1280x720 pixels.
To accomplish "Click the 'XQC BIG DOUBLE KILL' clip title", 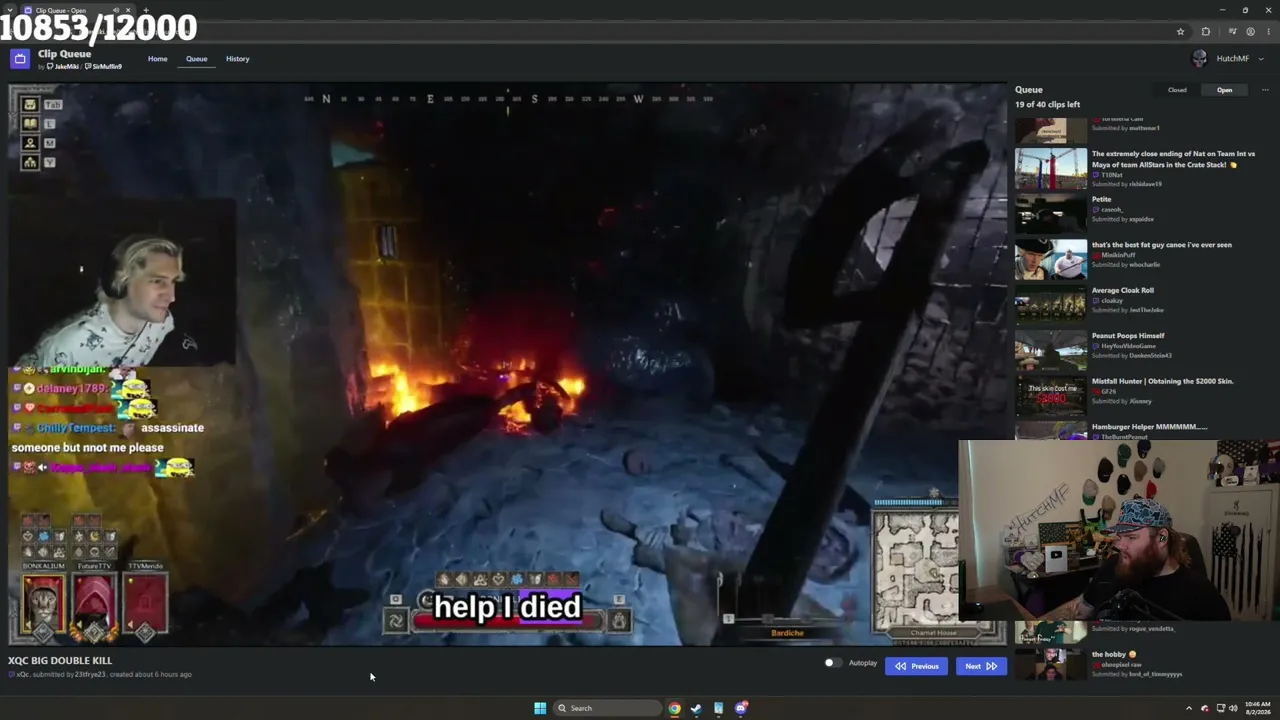I will tap(60, 661).
